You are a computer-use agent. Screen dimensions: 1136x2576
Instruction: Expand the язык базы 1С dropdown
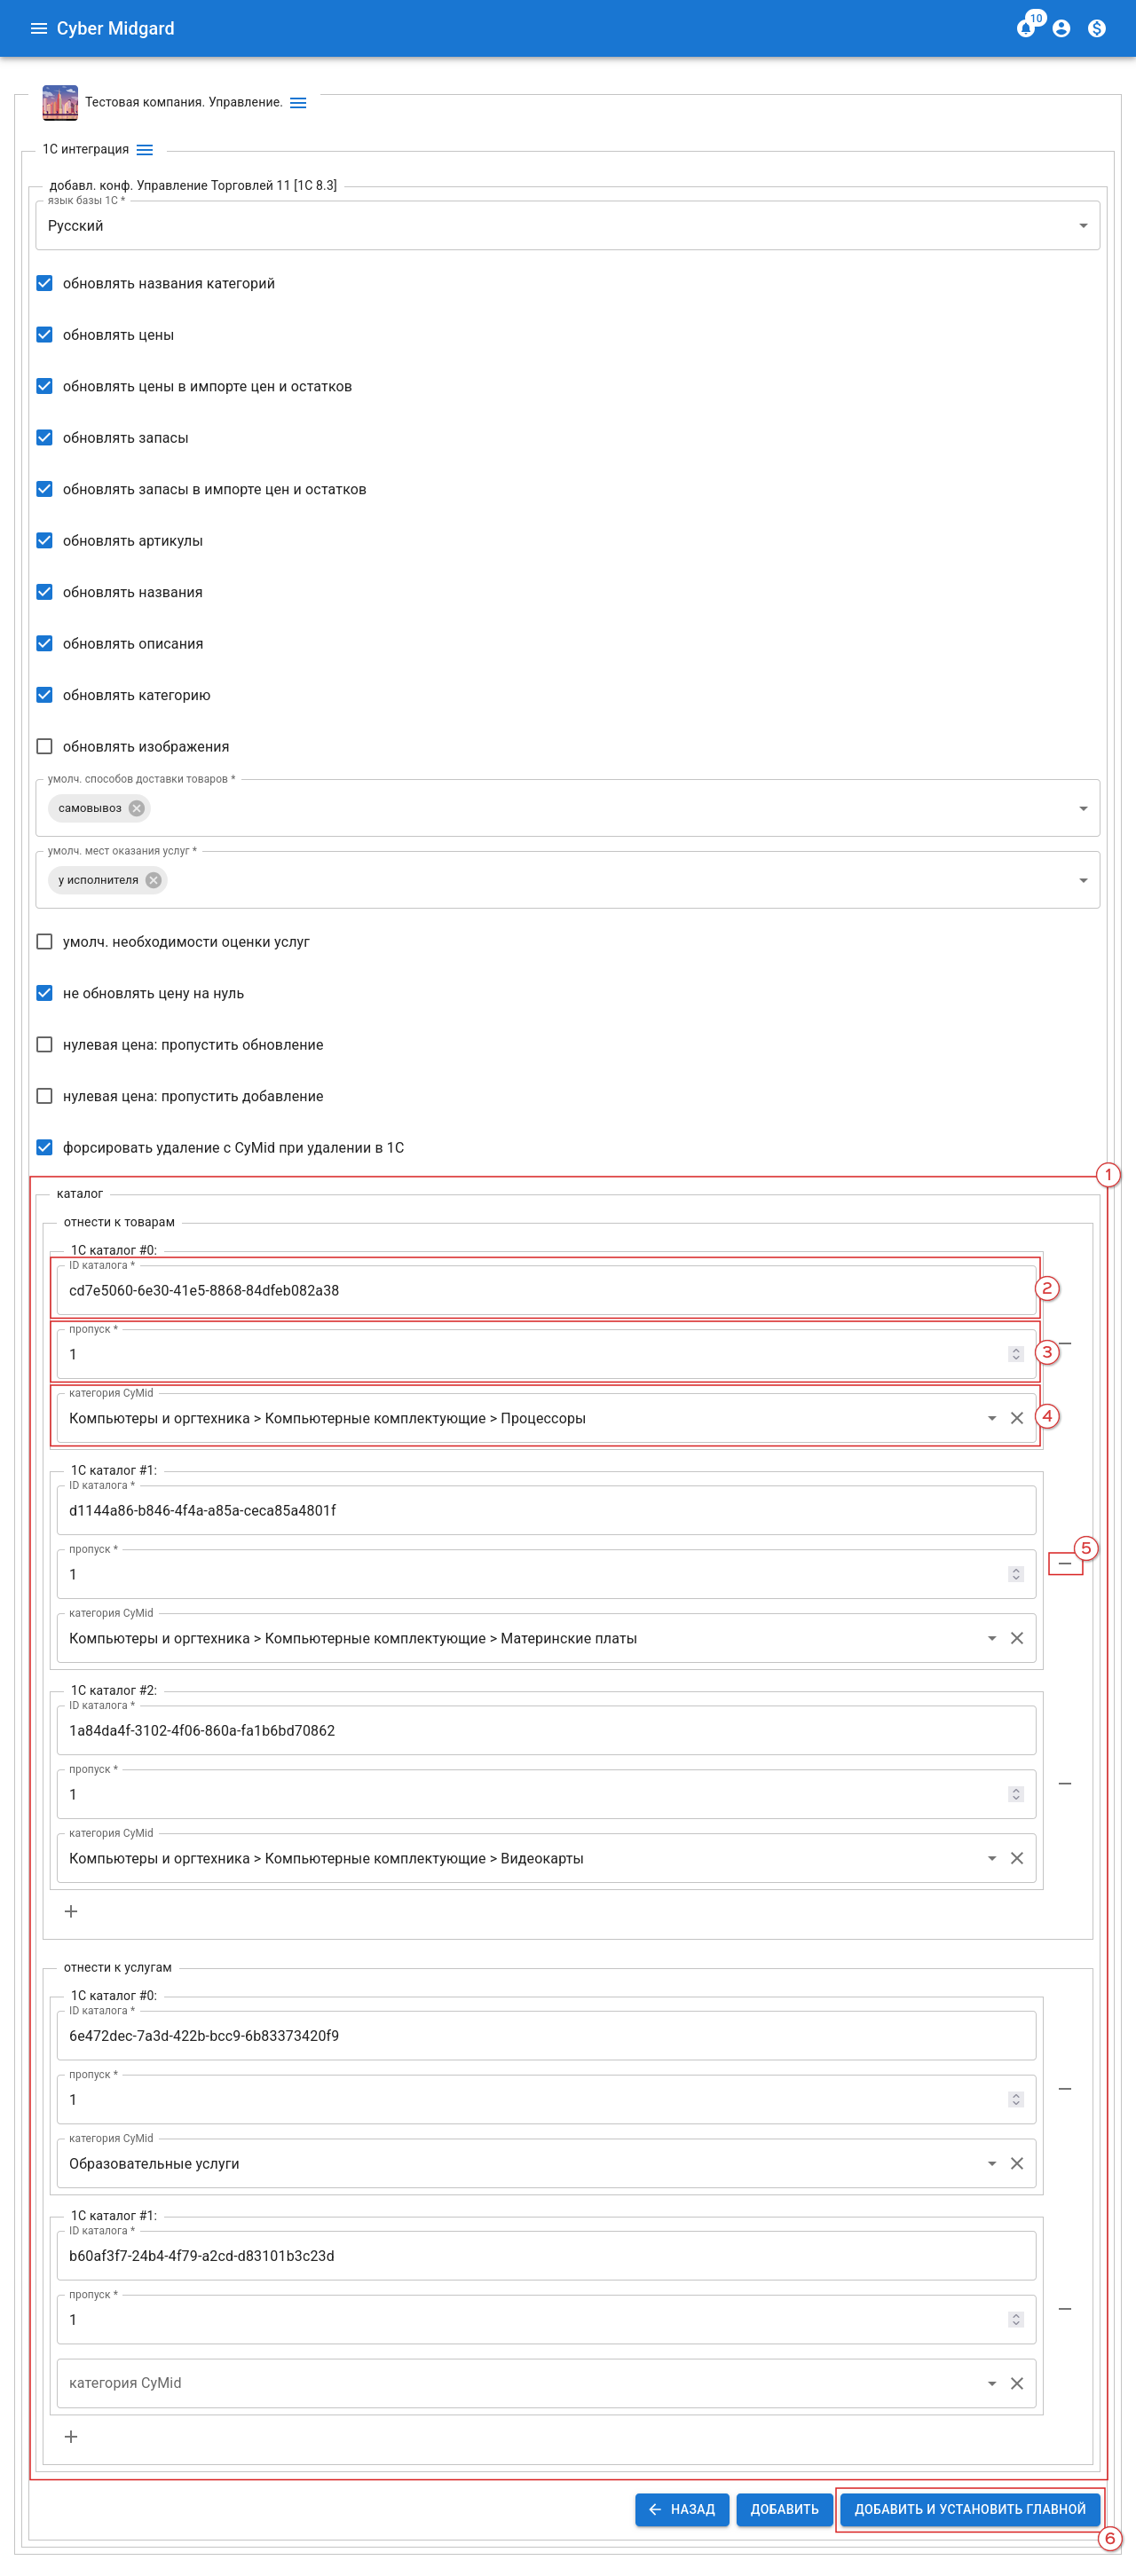(1083, 226)
